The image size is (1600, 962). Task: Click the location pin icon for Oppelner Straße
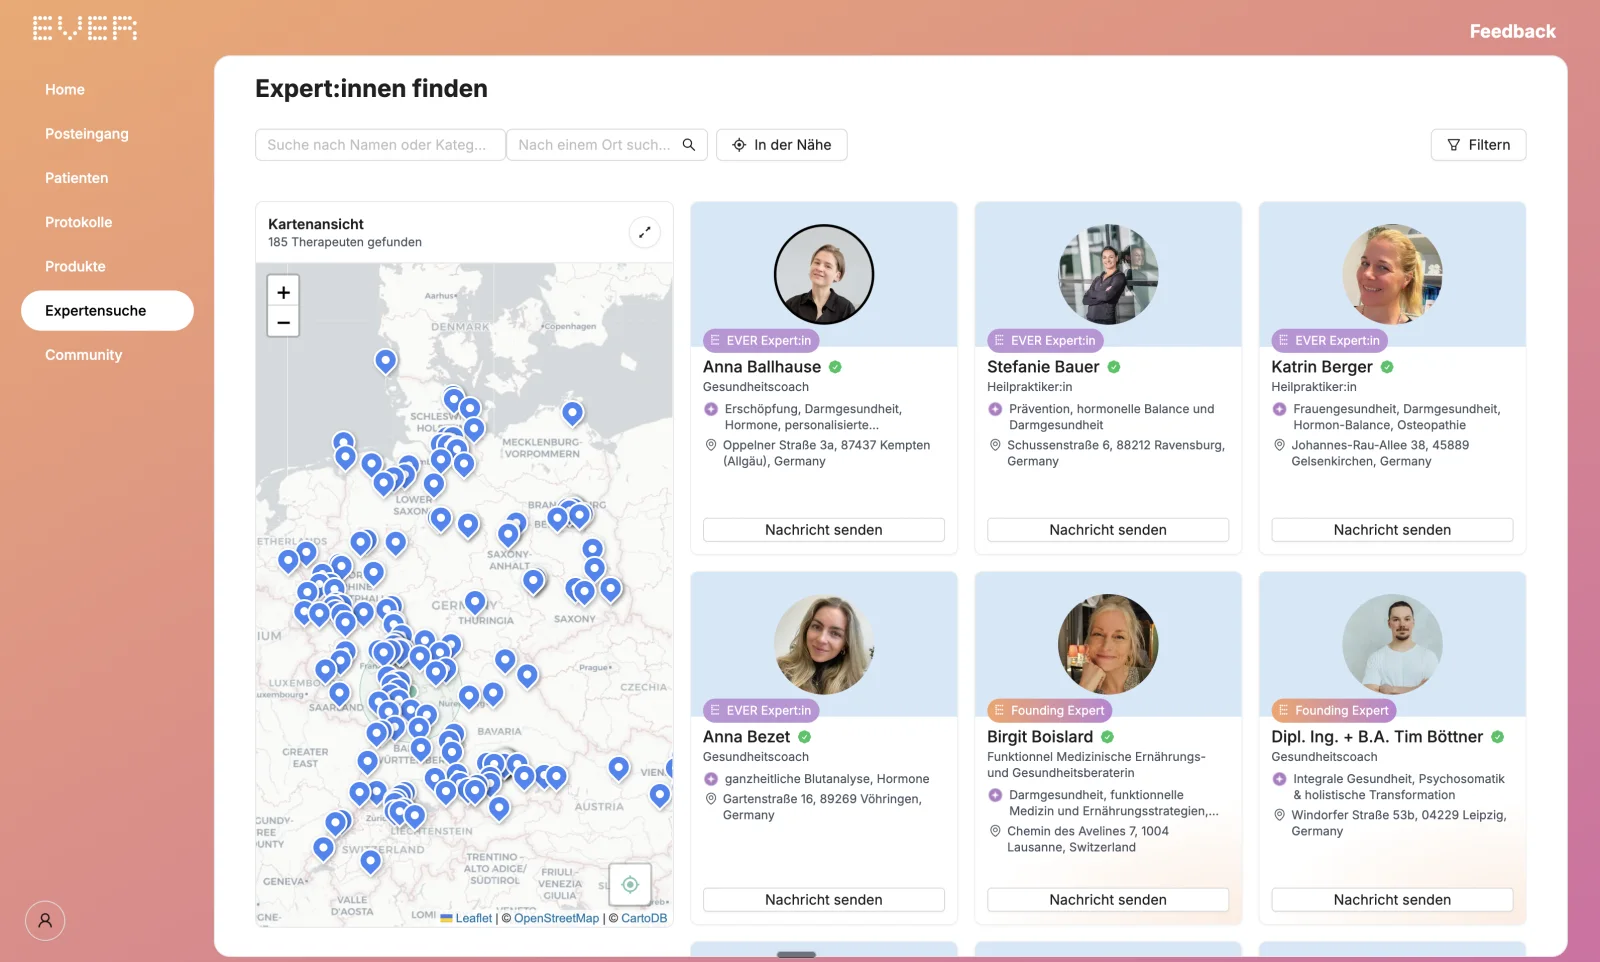pyautogui.click(x=711, y=445)
